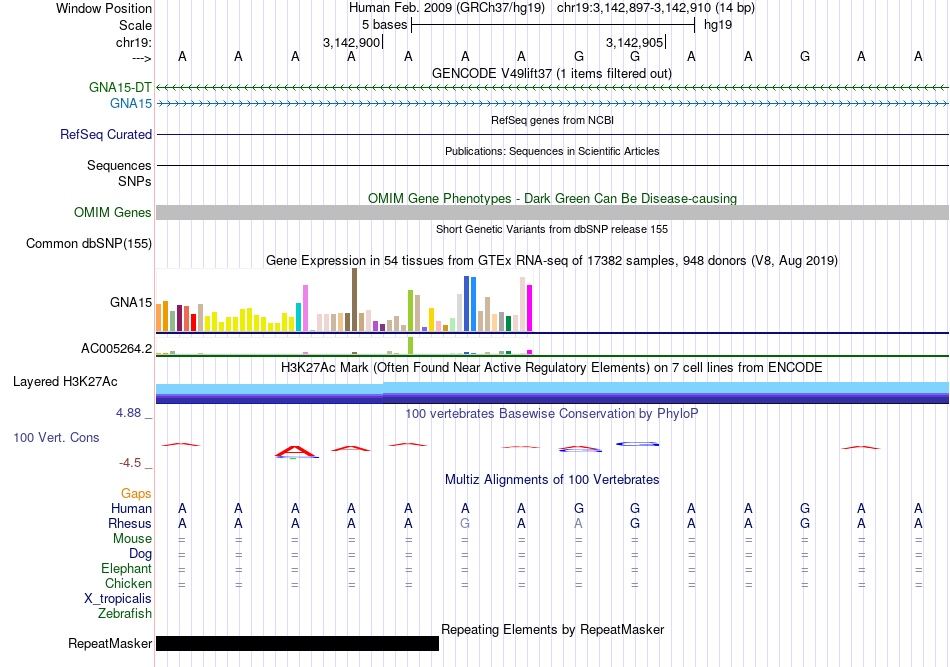
Task: Select the X_tropicalis species label
Action: coord(118,599)
